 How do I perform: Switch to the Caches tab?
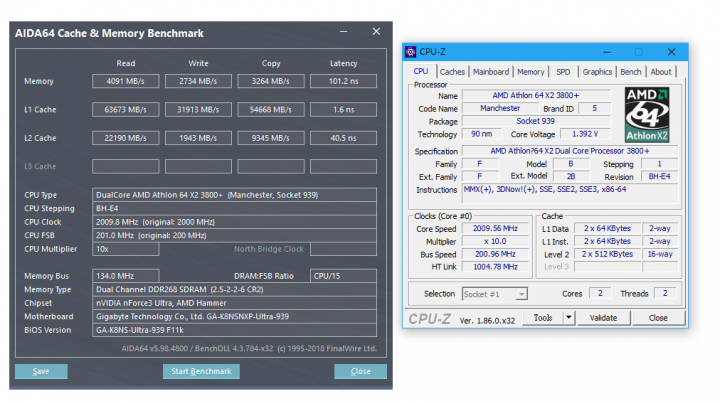(452, 72)
